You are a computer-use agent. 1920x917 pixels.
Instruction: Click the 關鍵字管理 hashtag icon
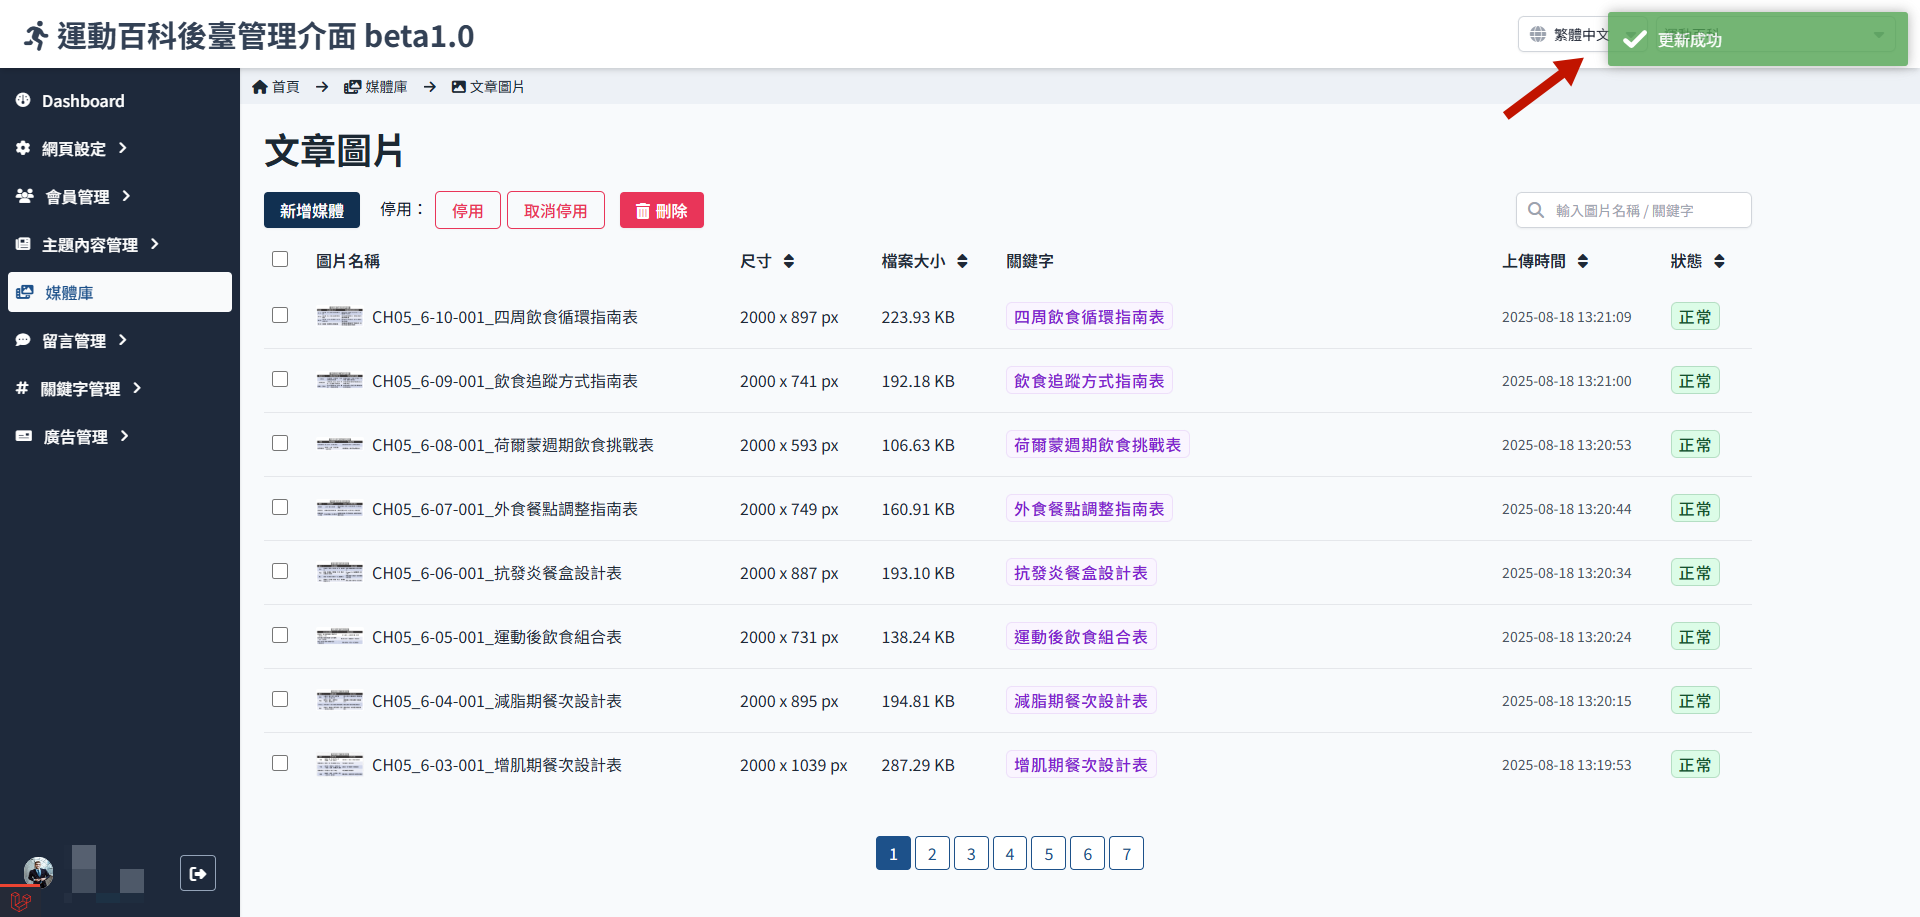point(22,388)
